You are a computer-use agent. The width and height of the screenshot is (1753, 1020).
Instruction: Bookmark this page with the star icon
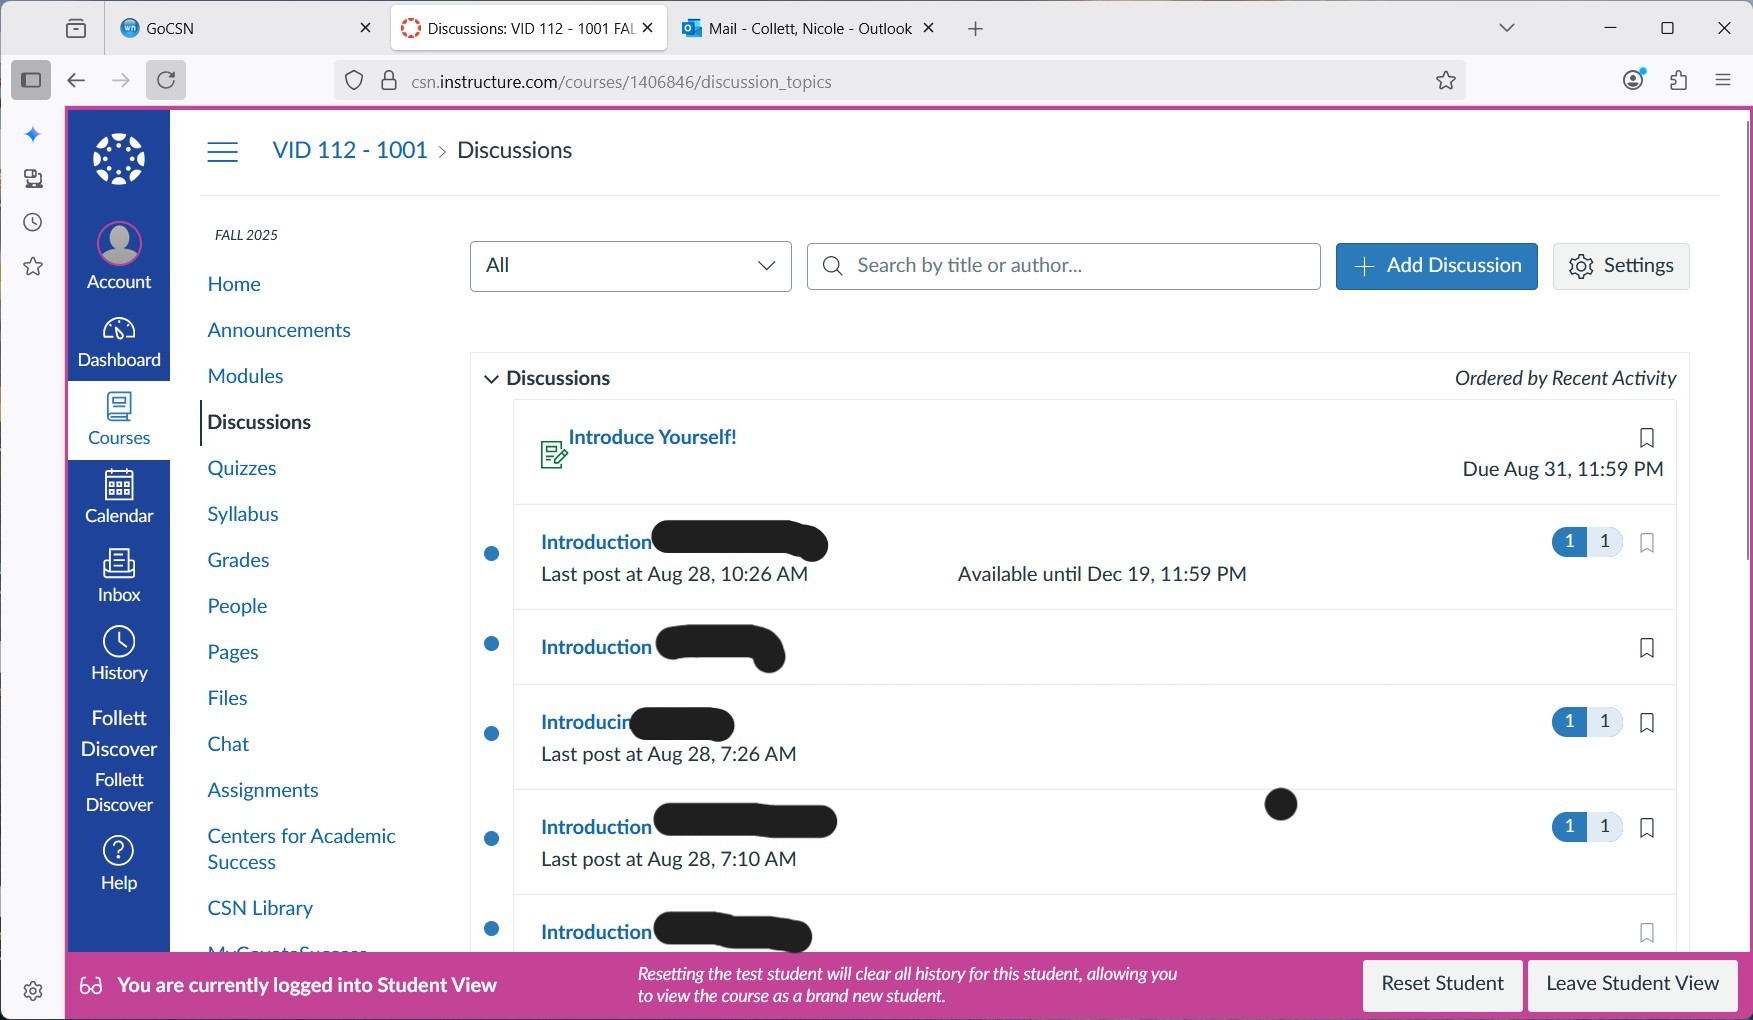pos(1446,81)
